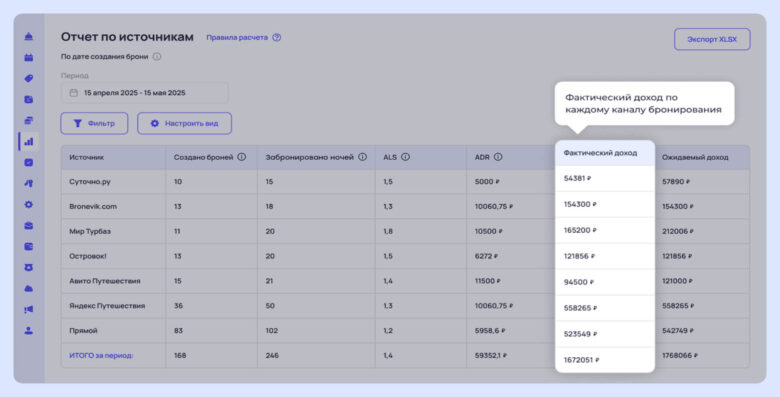Viewport: 780px width, 397px height.
Task: Open the wallet sidebar icon
Action: point(29,247)
